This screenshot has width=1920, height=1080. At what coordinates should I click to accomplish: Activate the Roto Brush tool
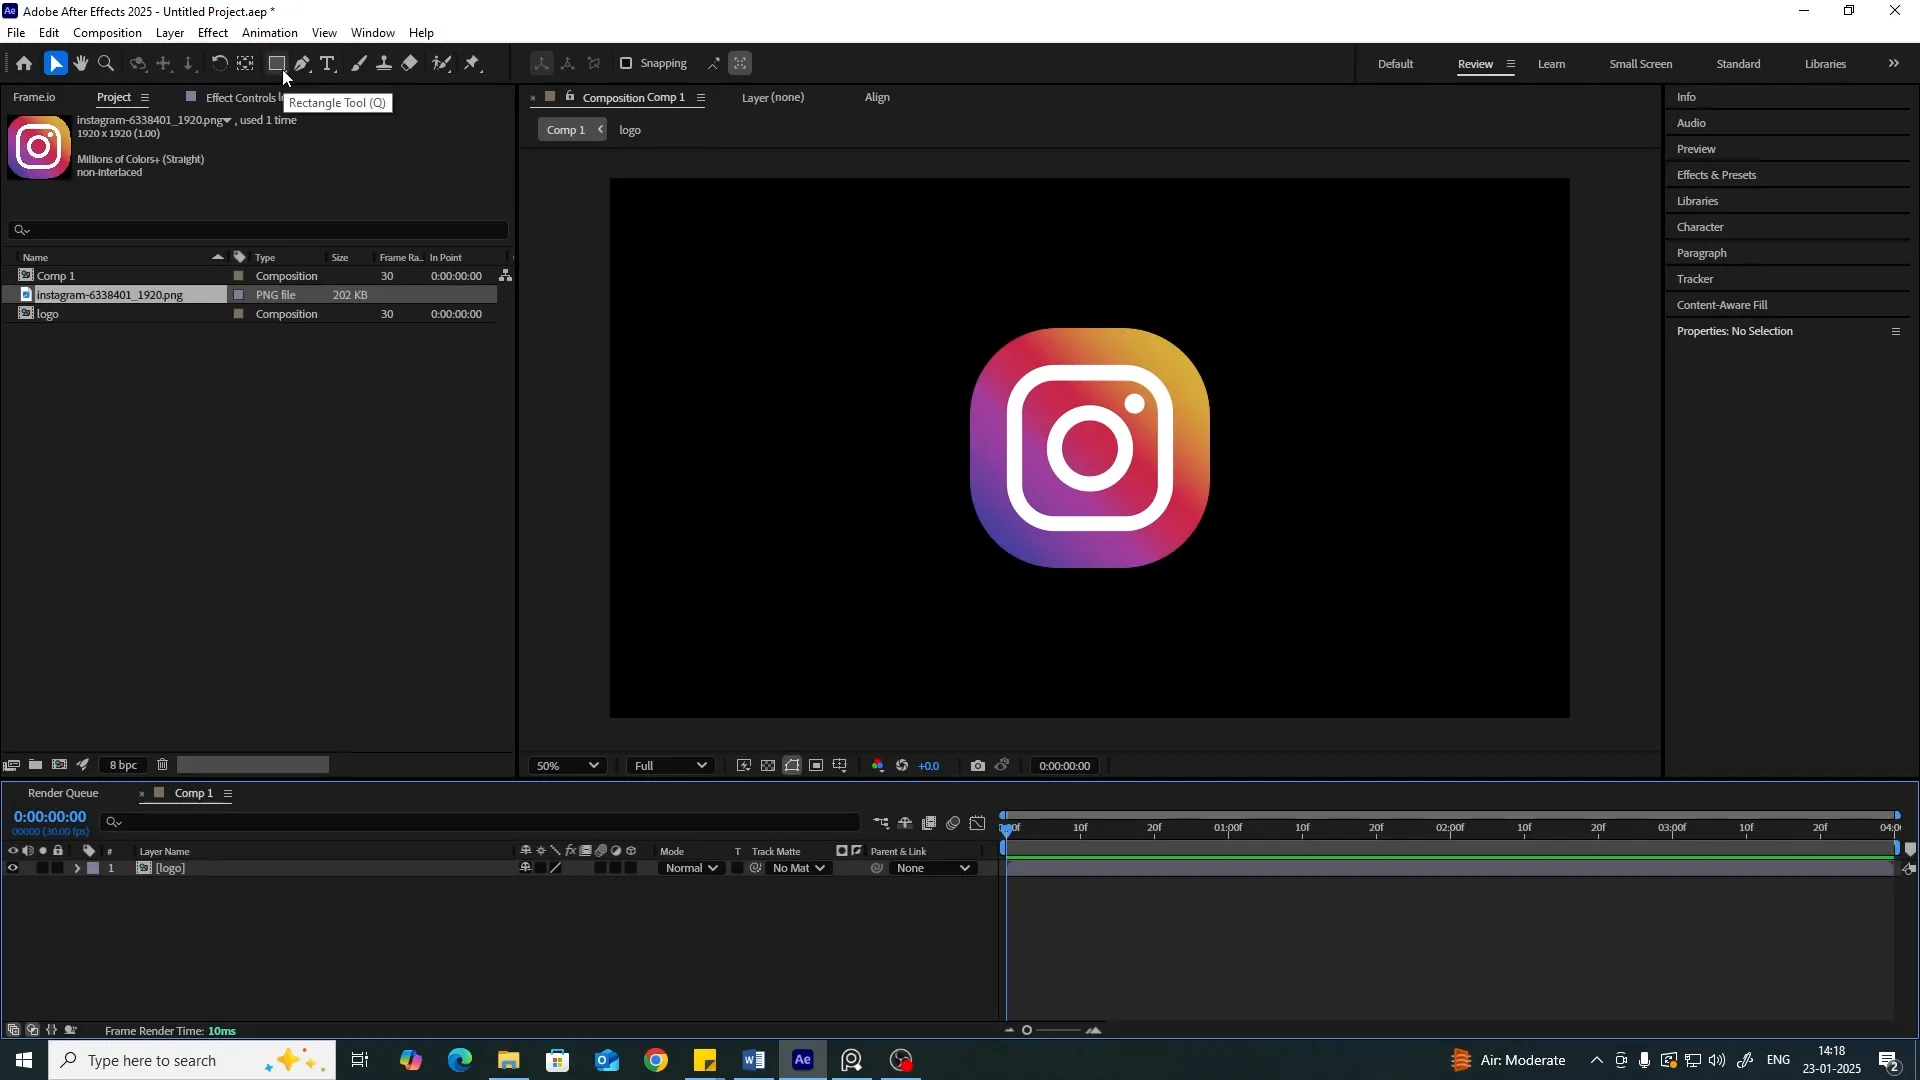pyautogui.click(x=441, y=63)
